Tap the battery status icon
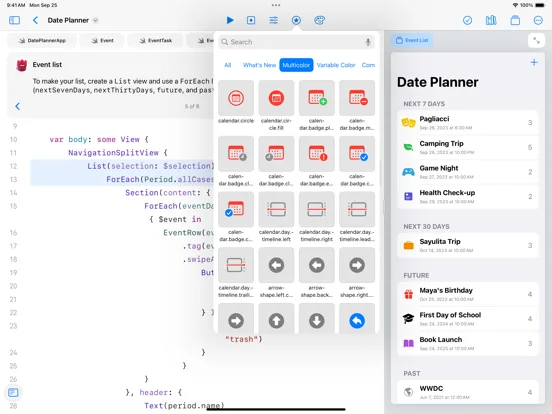The image size is (552, 414). [x=540, y=5]
